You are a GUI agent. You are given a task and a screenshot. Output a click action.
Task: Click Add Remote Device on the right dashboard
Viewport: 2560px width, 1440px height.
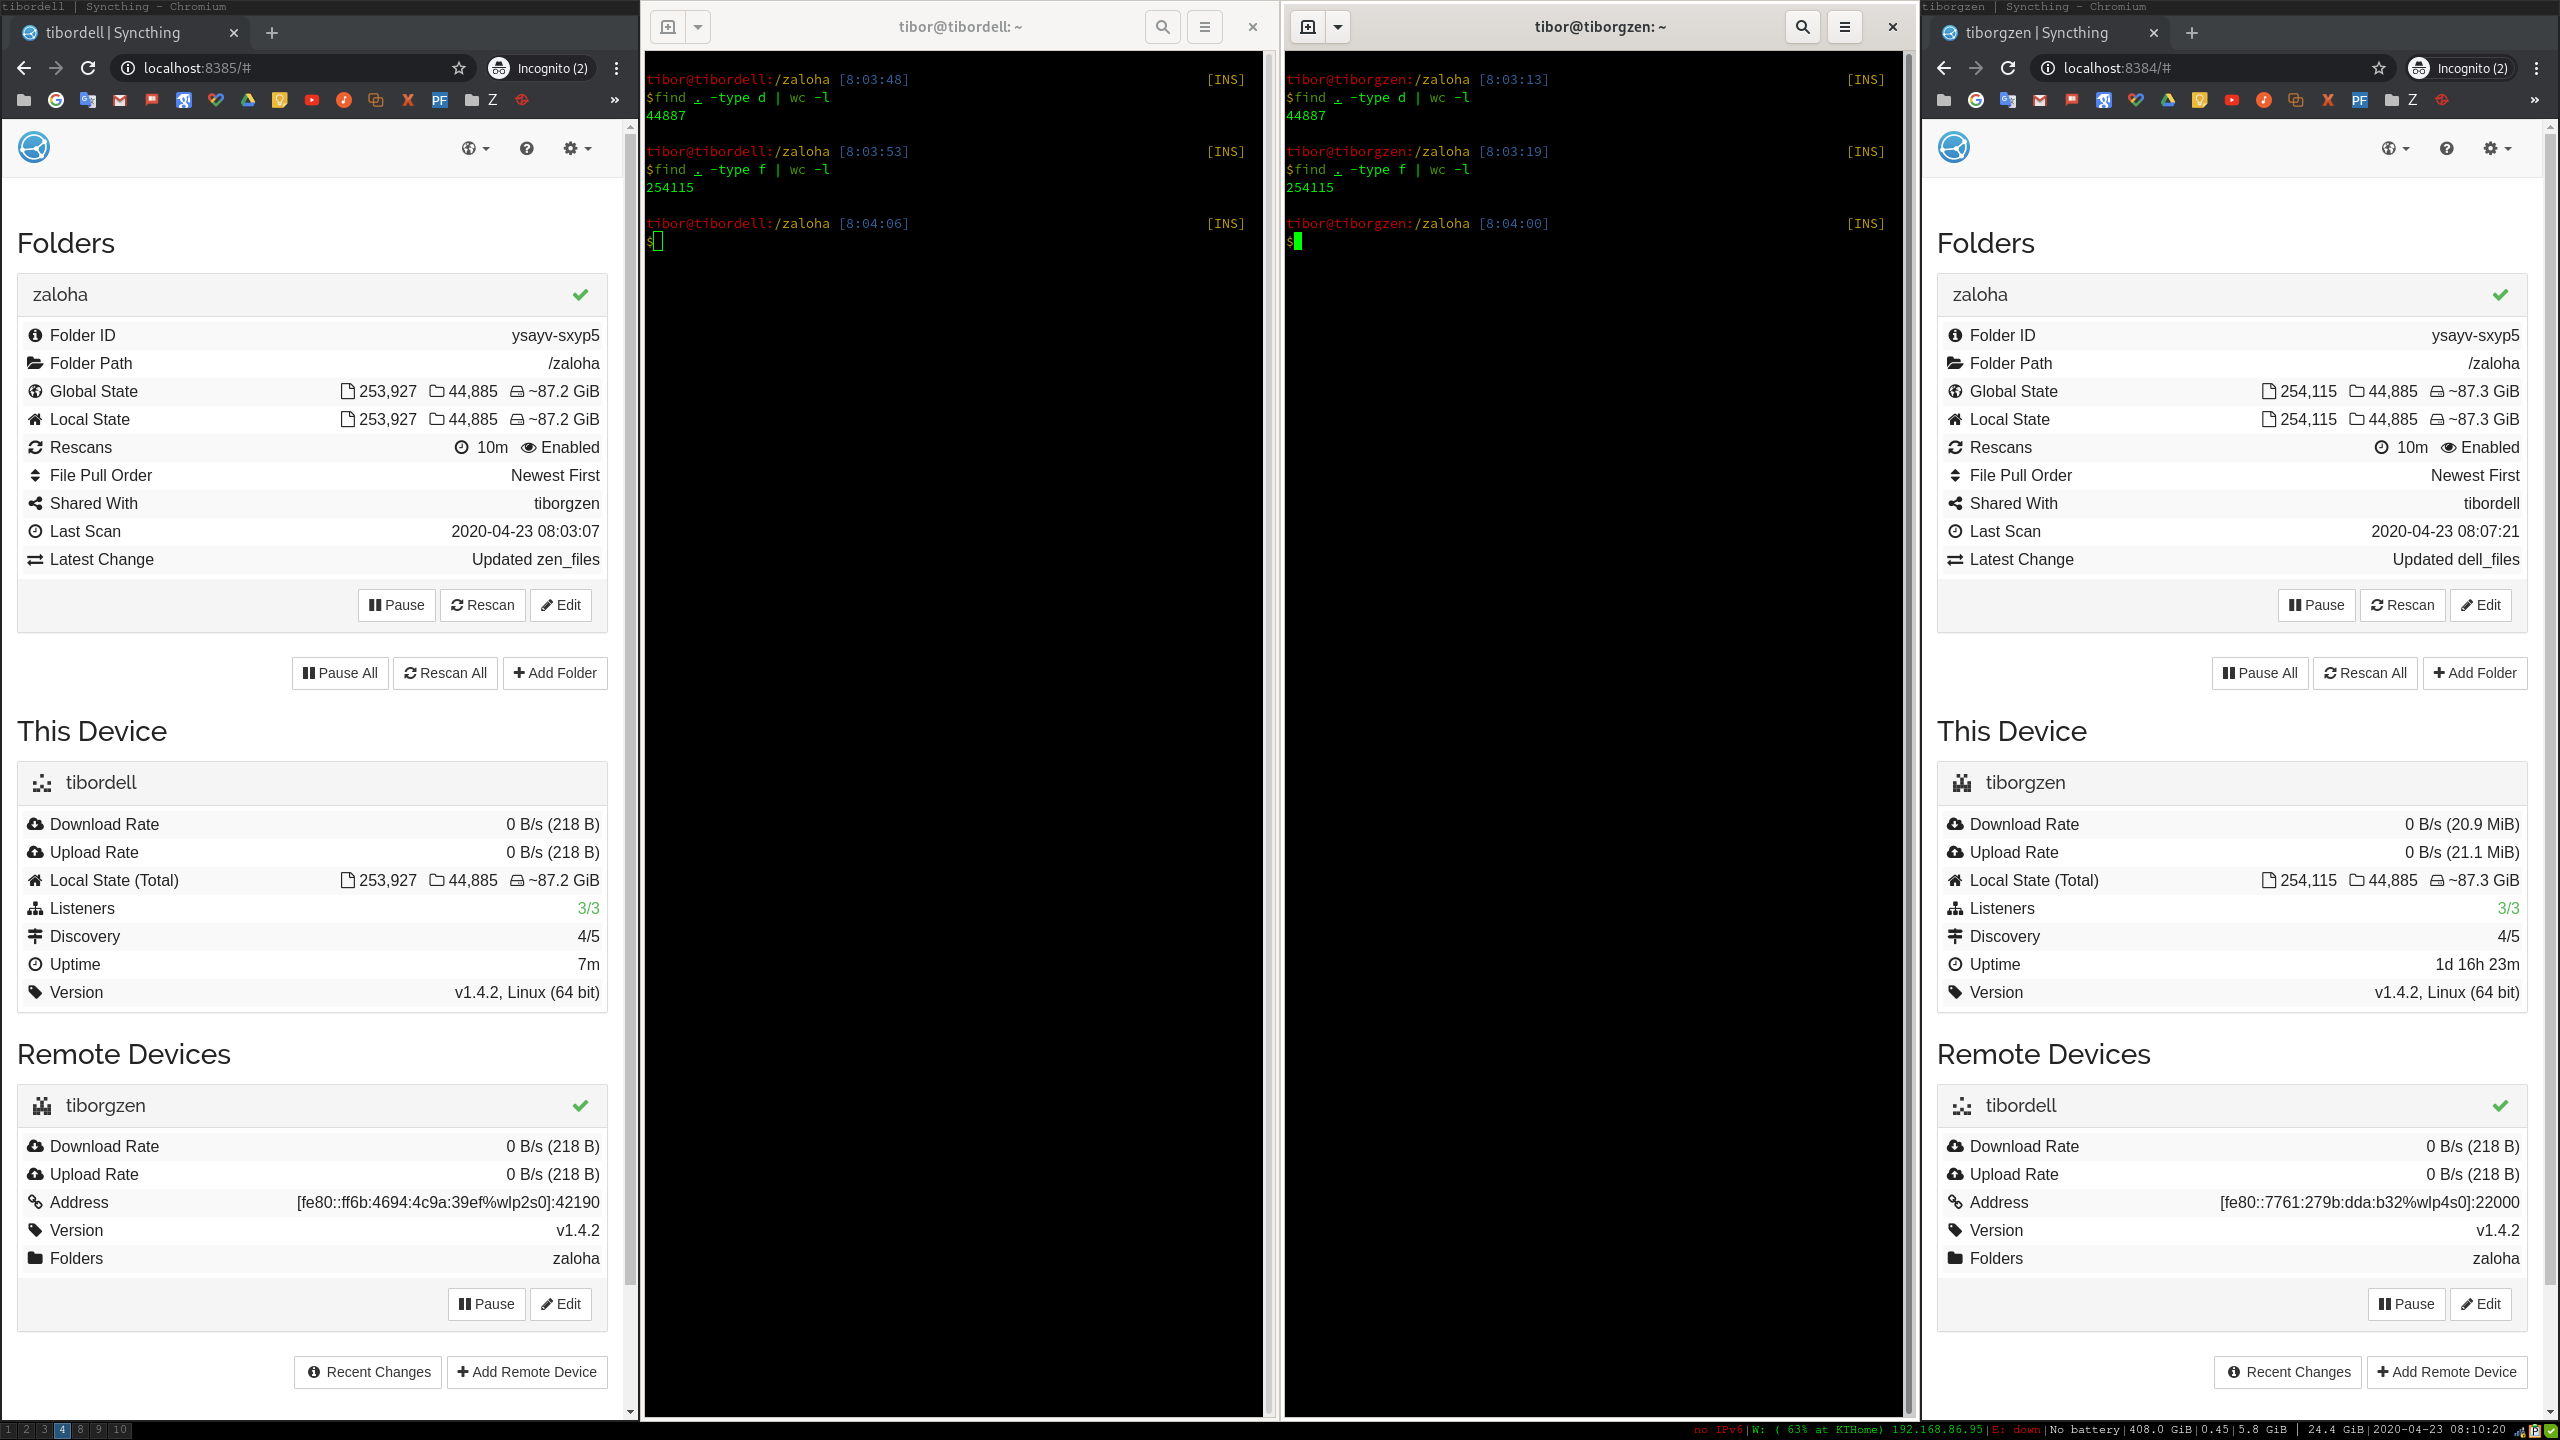(2447, 1372)
